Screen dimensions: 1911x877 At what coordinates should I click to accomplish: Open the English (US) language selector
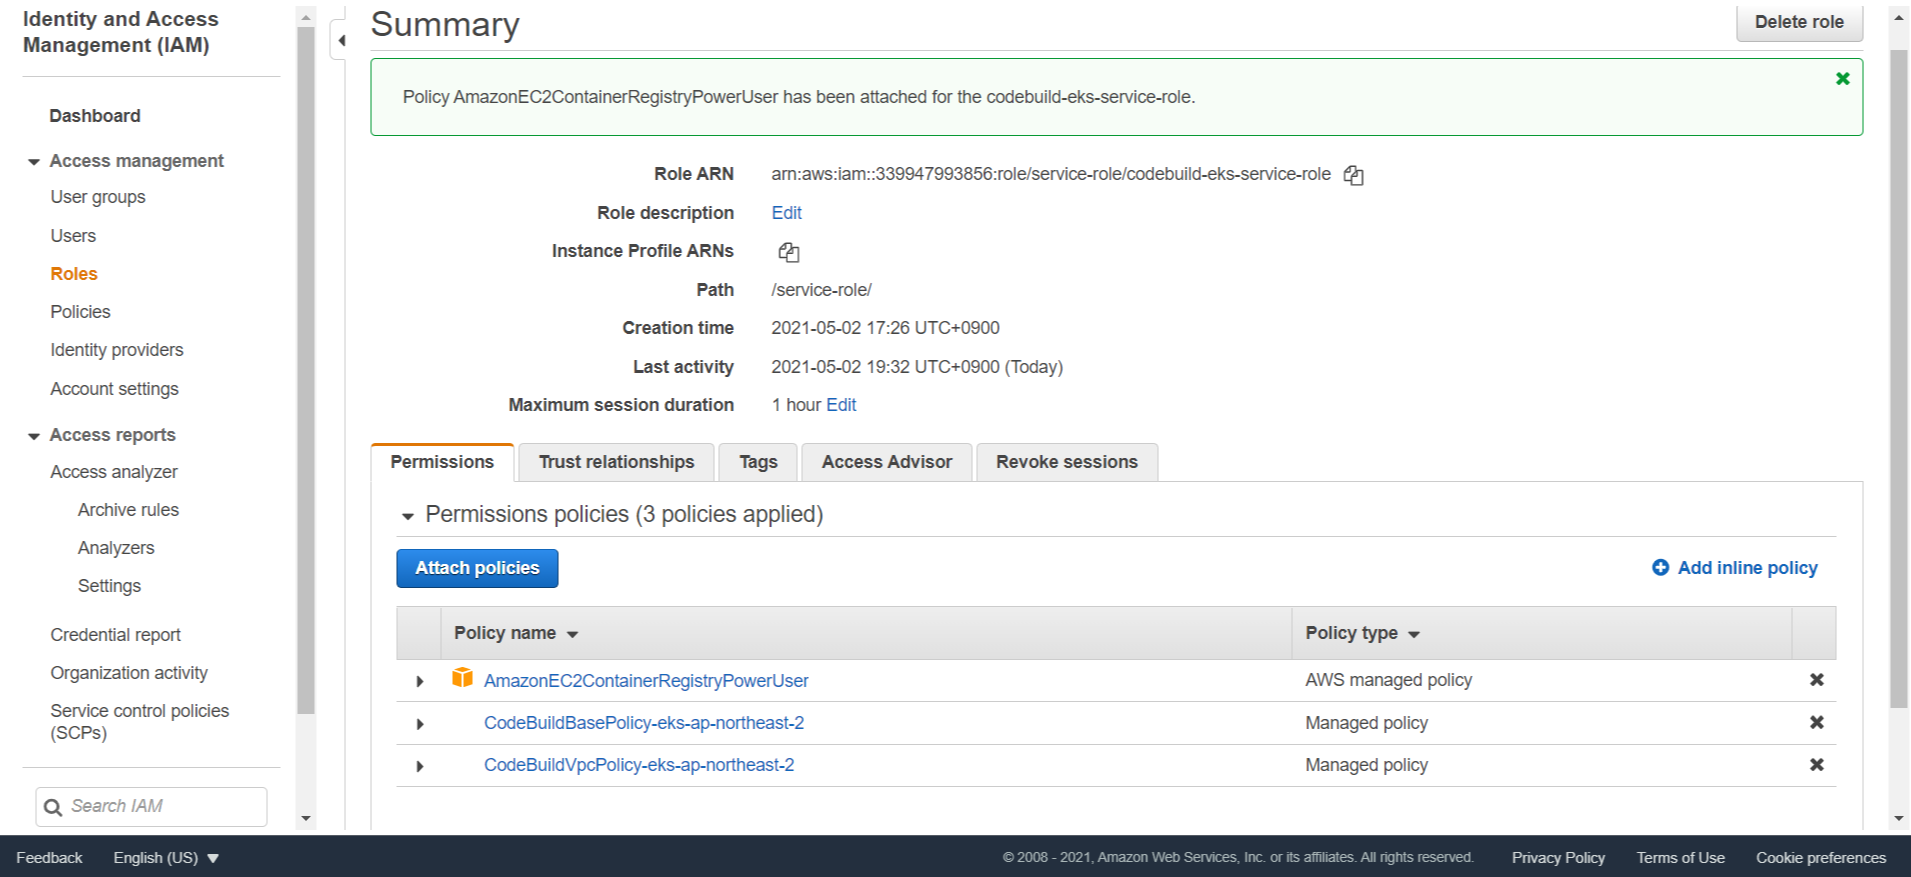click(166, 858)
